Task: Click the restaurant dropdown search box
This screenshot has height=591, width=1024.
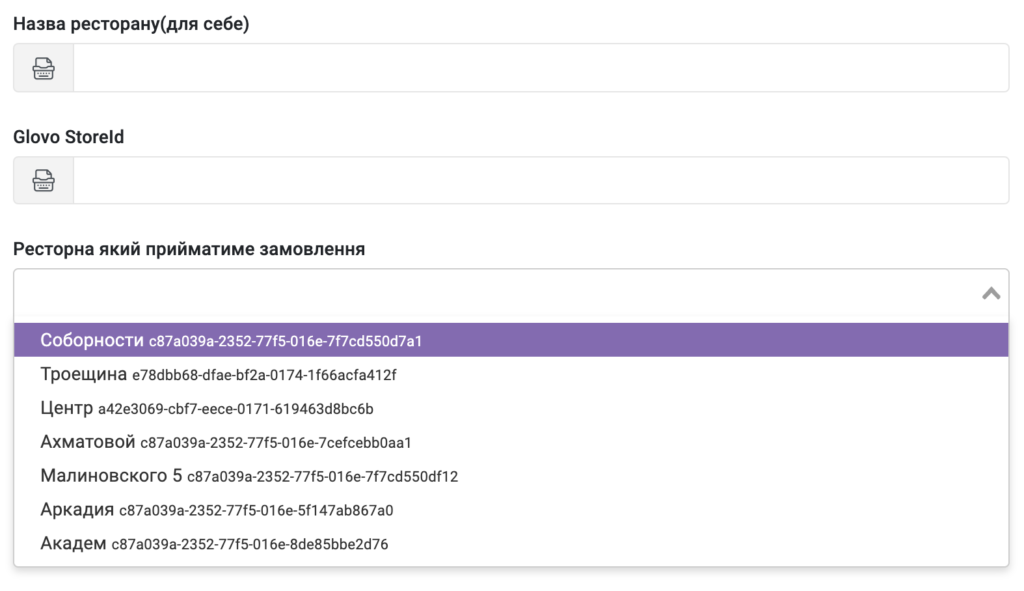Action: coord(490,293)
